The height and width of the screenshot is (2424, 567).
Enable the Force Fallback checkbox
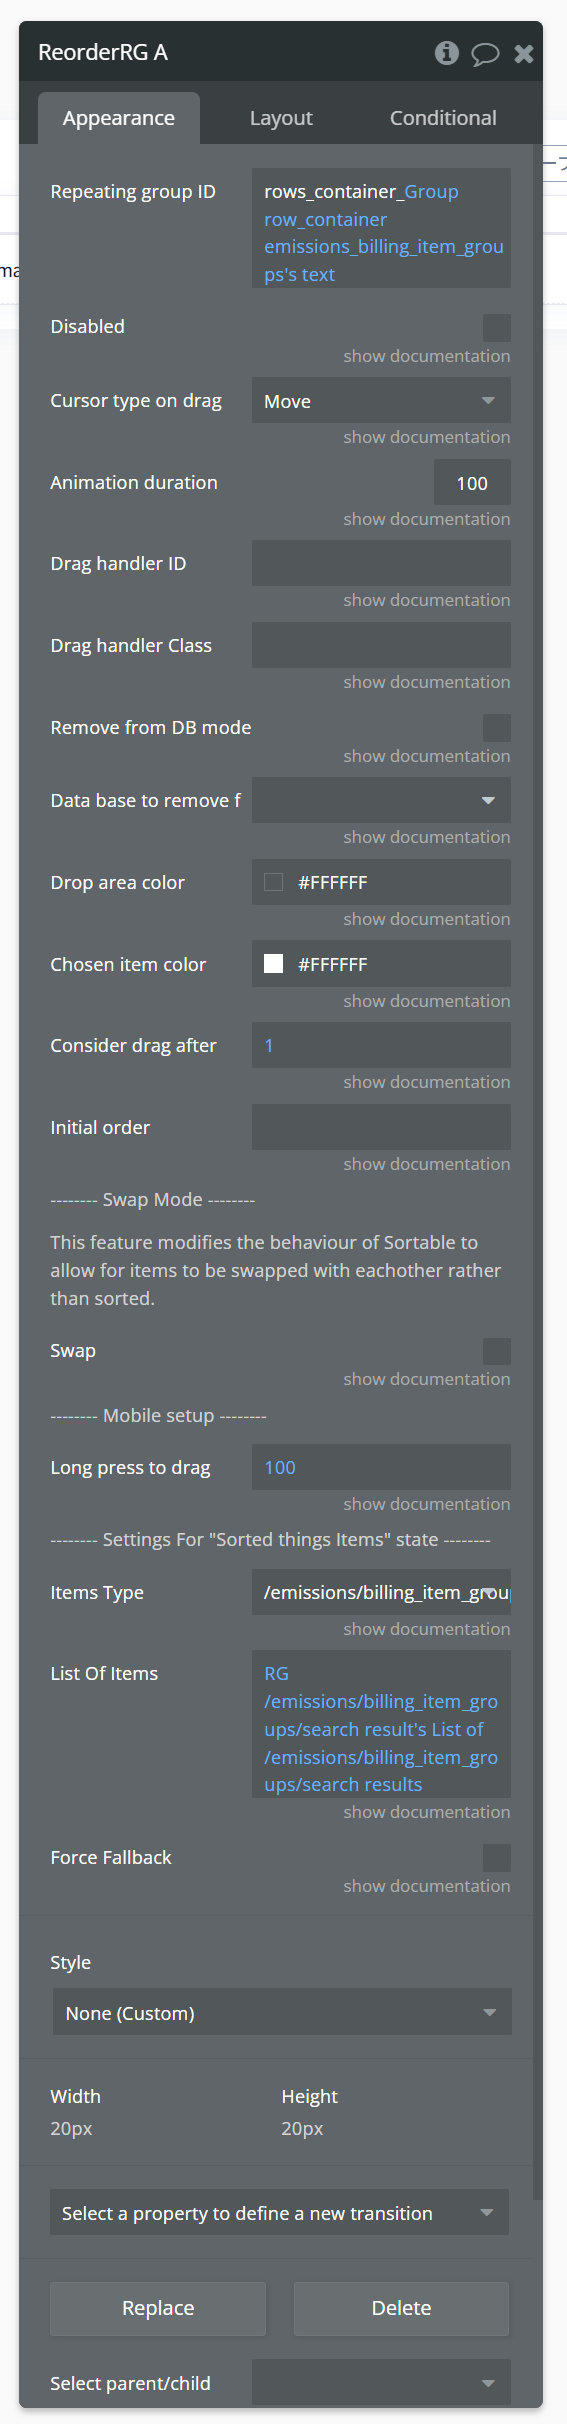(x=497, y=1858)
